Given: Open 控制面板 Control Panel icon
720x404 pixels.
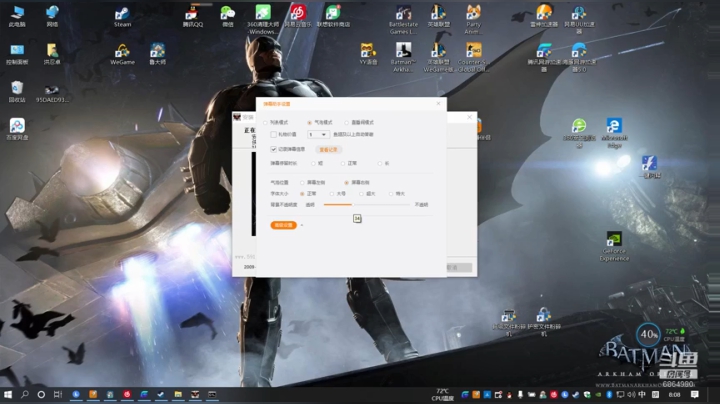Looking at the screenshot, I should click(17, 54).
